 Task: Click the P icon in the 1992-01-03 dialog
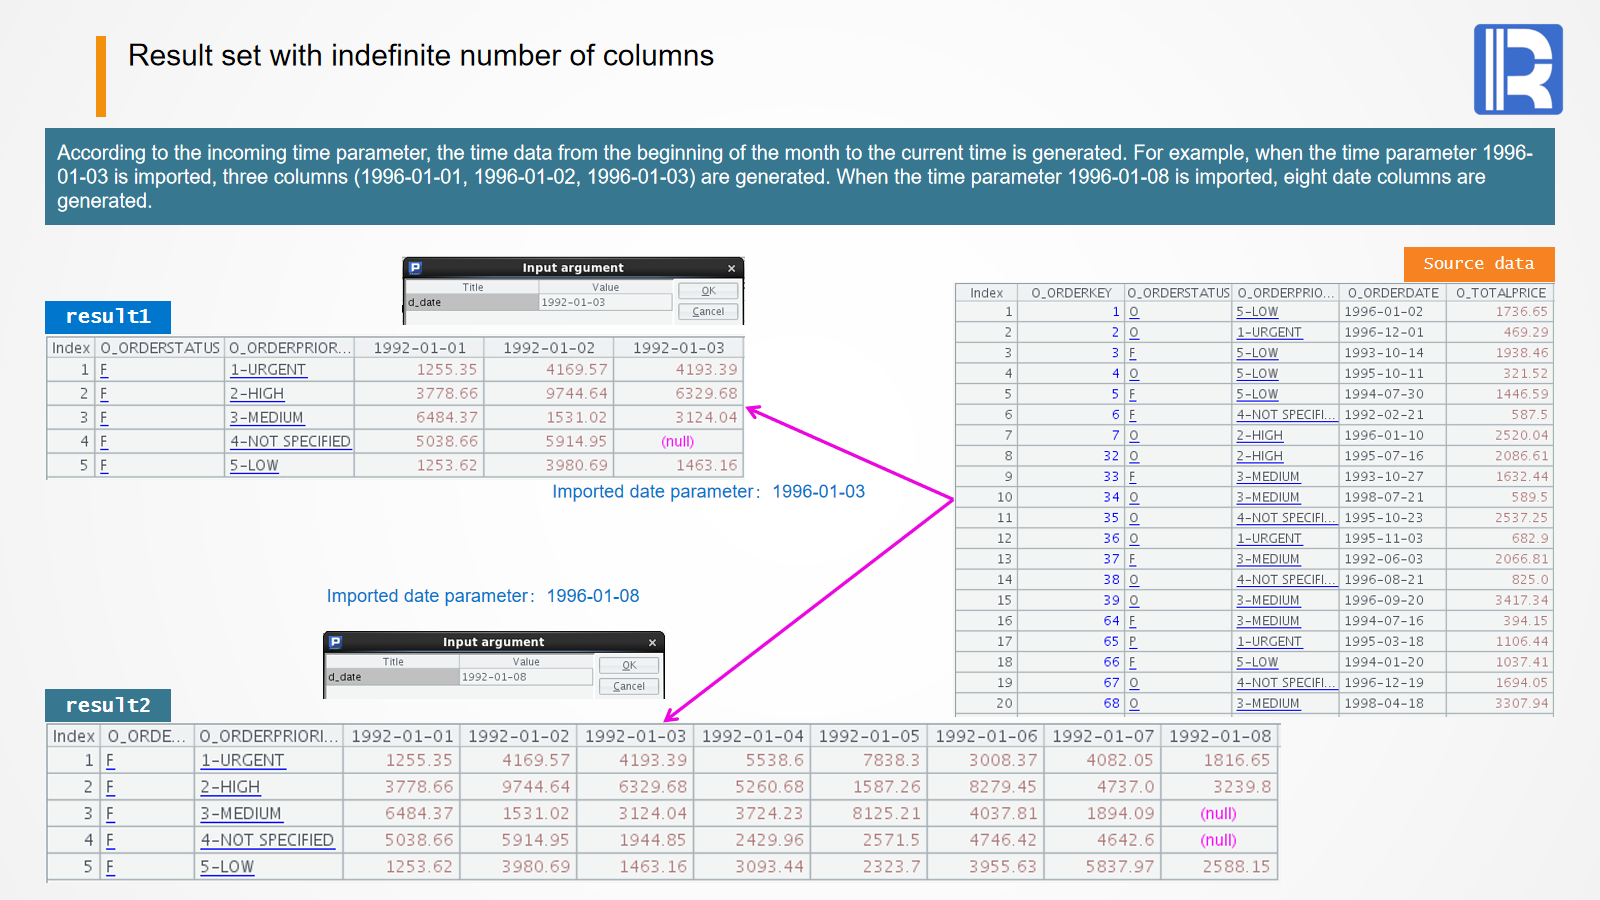pyautogui.click(x=415, y=268)
